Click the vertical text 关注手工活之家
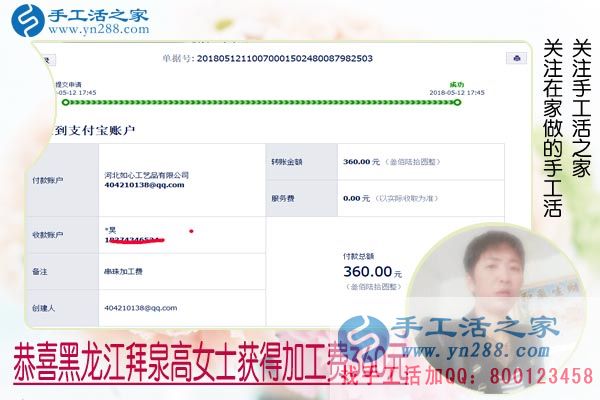600x400 pixels. pyautogui.click(x=582, y=108)
